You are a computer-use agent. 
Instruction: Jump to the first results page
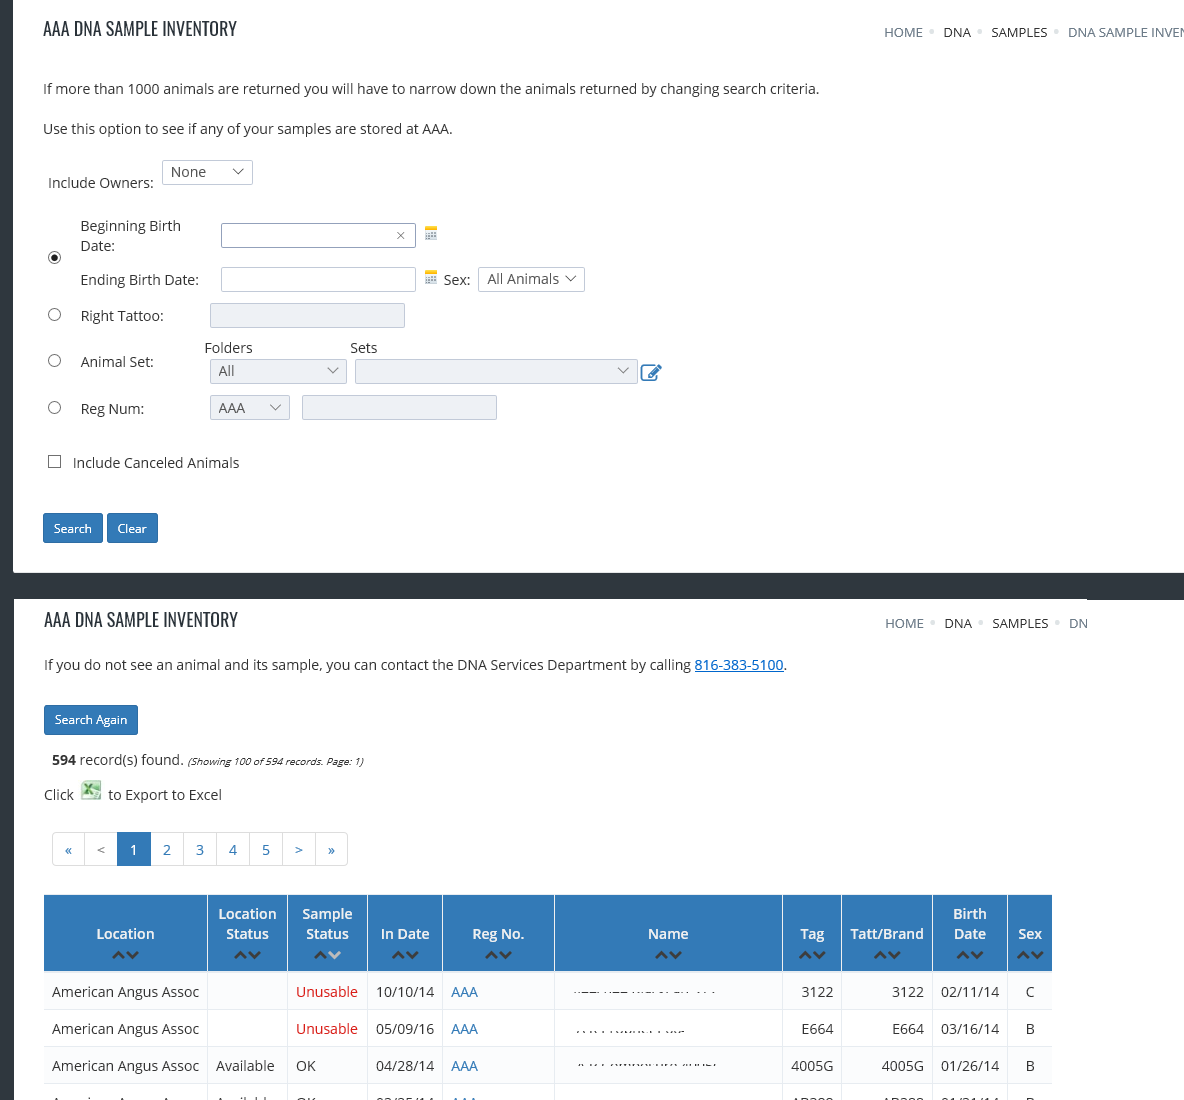[69, 849]
